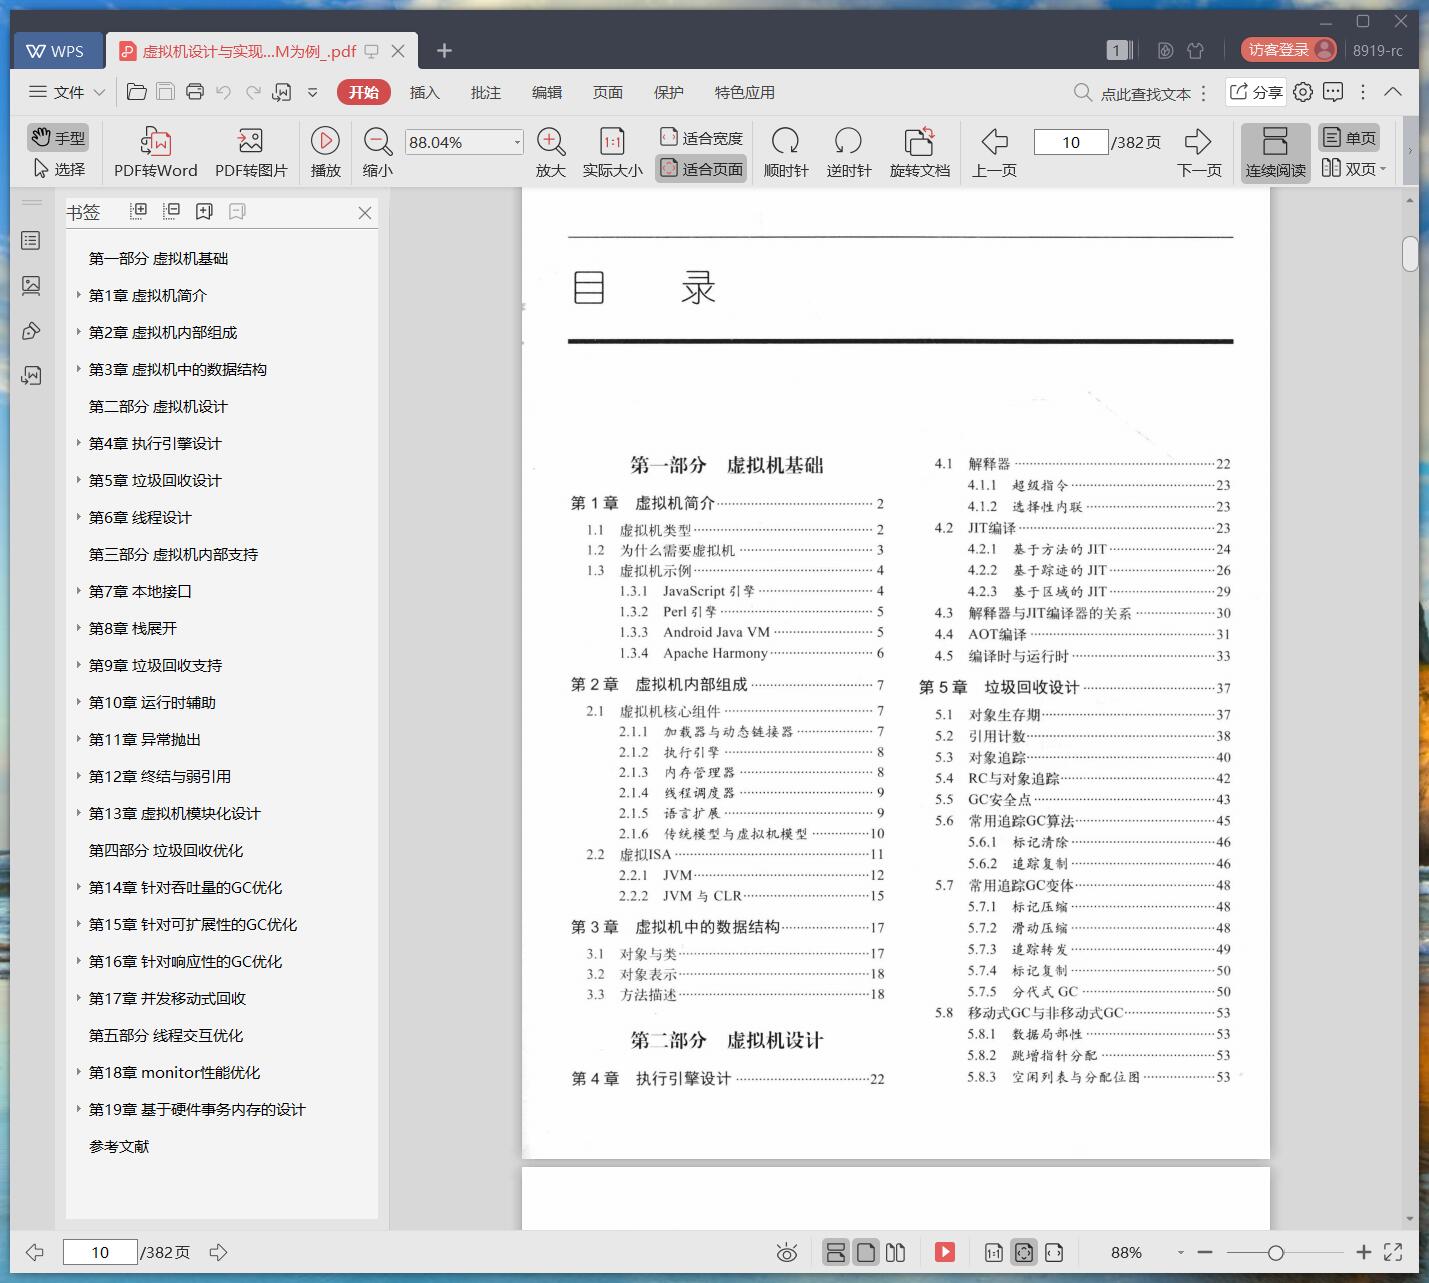This screenshot has height=1283, width=1429.
Task: Open the File menu dropdown
Action: (67, 92)
